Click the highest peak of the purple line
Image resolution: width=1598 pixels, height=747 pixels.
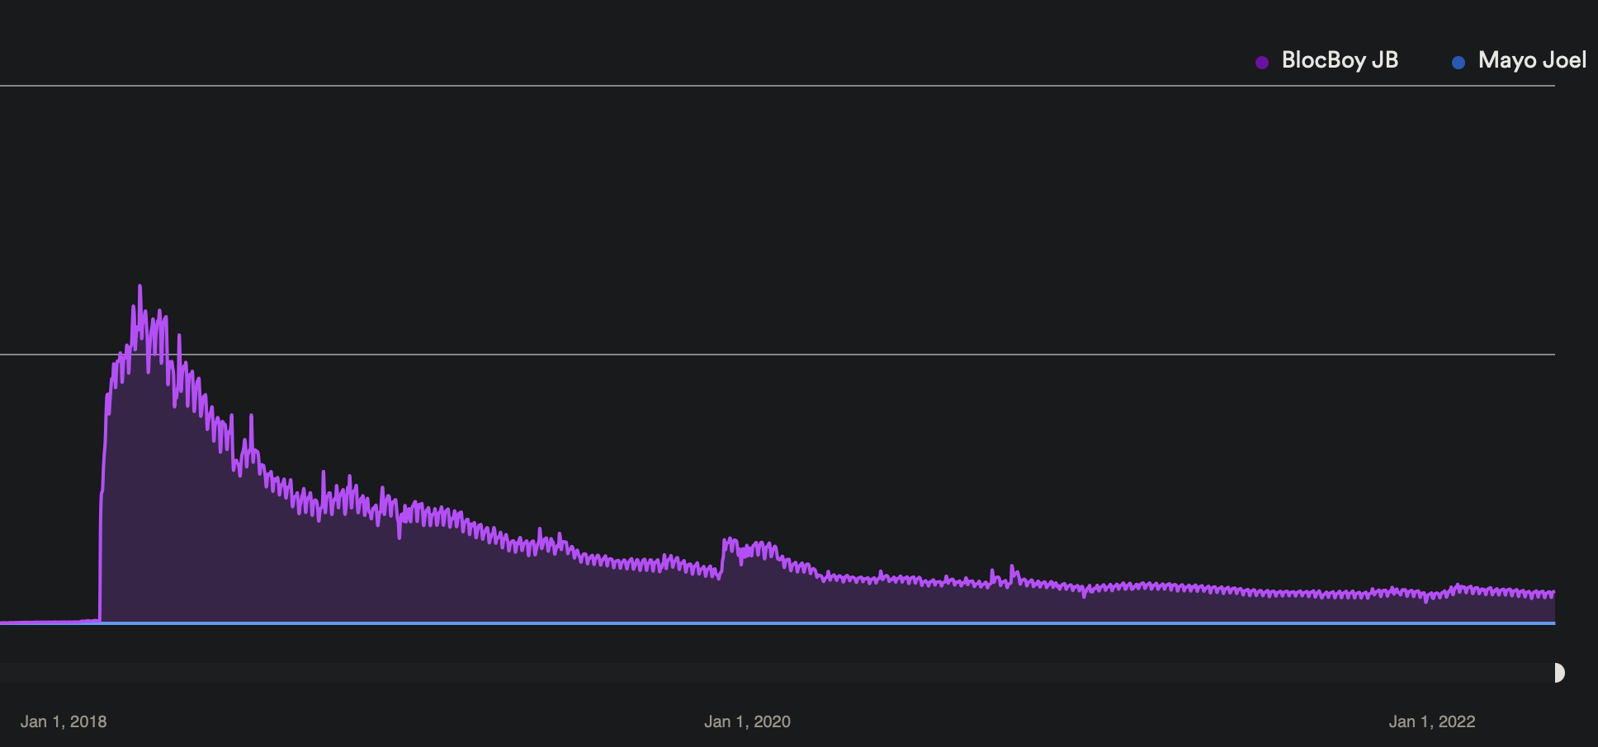point(139,287)
